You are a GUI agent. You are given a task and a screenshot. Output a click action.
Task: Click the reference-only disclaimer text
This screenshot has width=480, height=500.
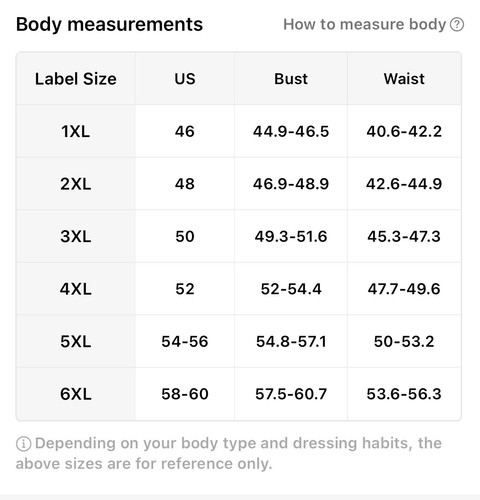coord(229,453)
